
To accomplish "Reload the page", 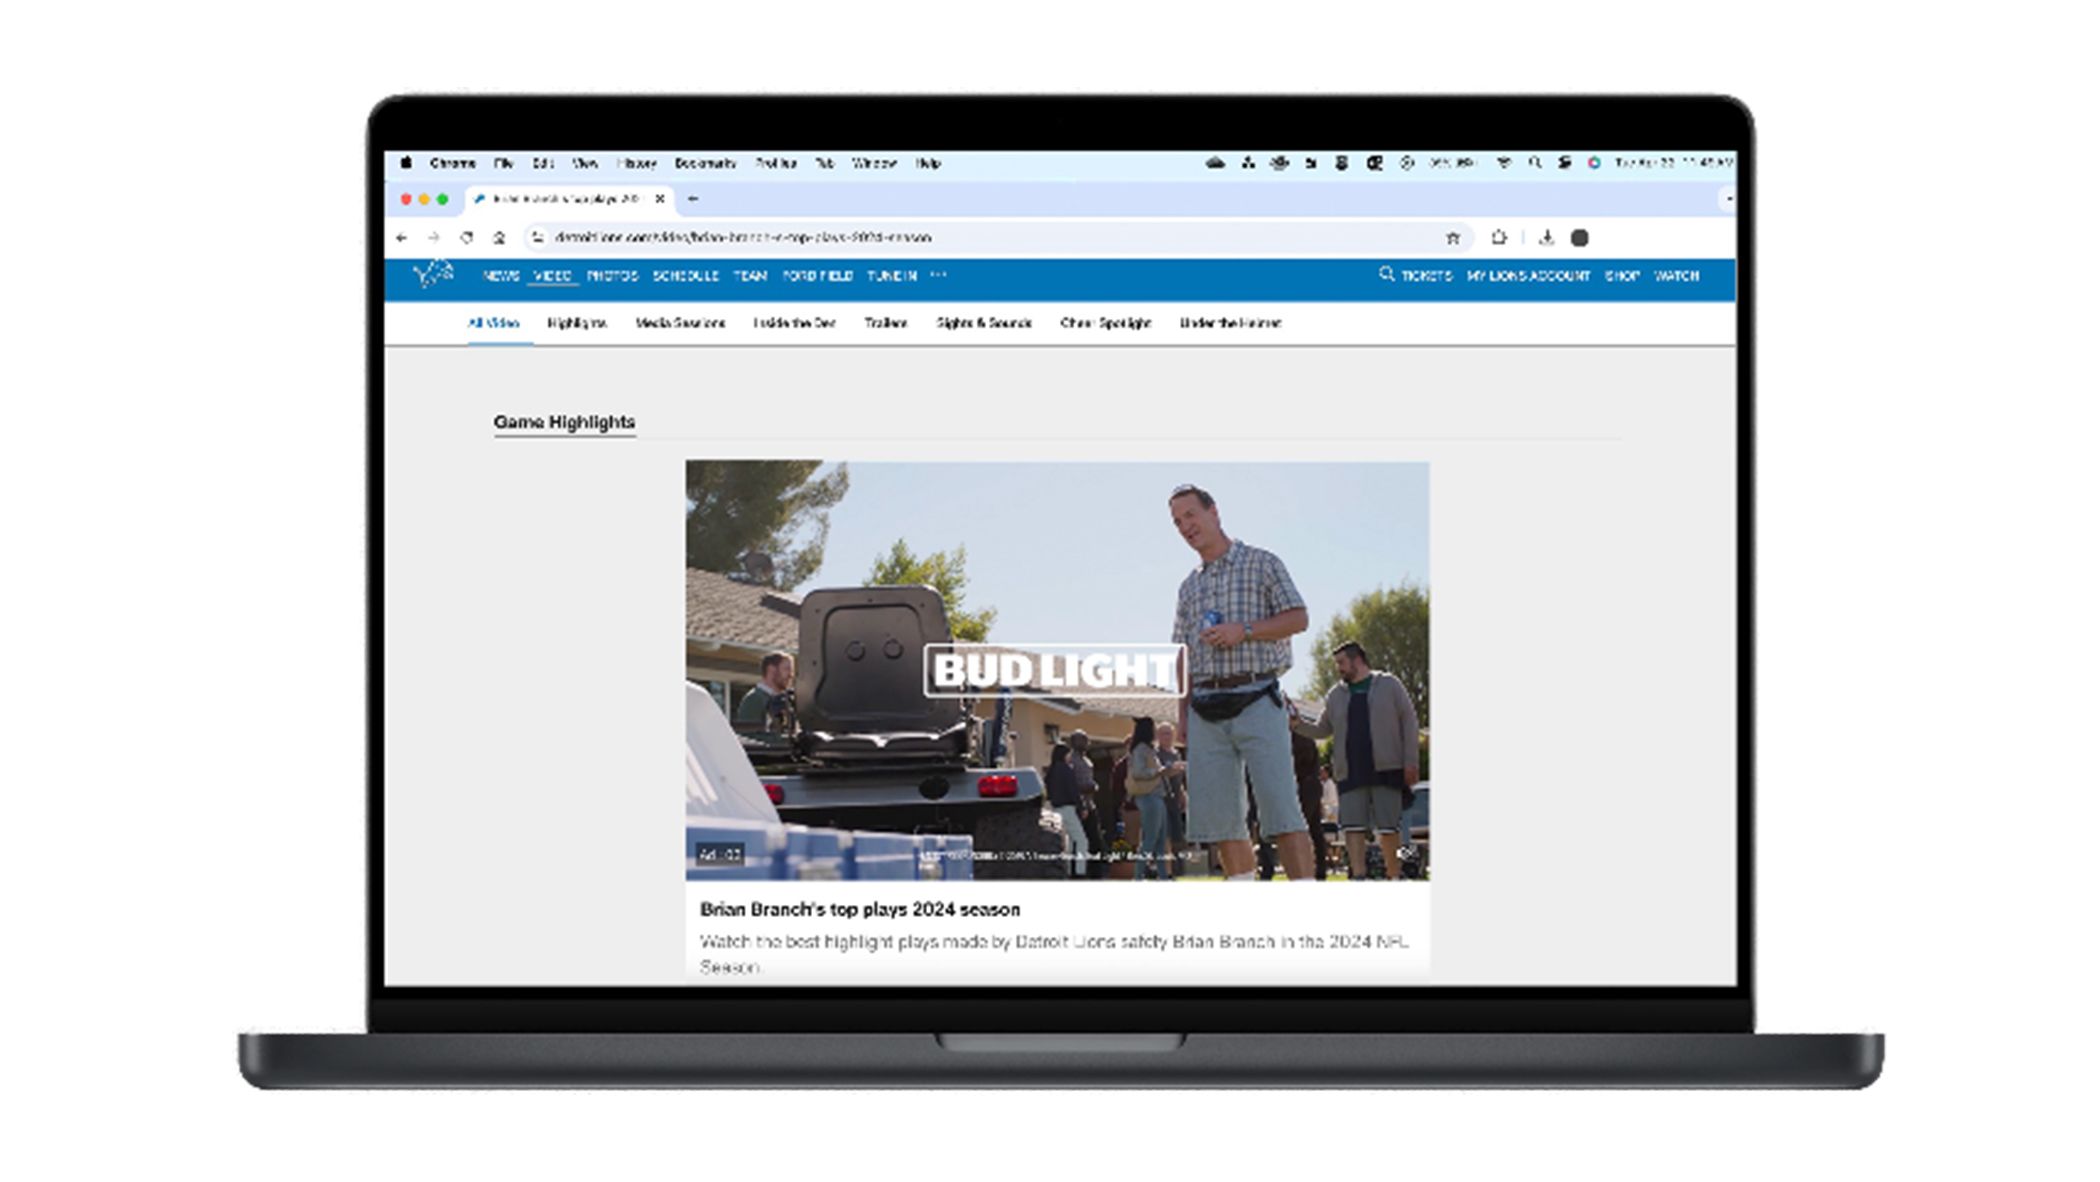I will pyautogui.click(x=467, y=238).
